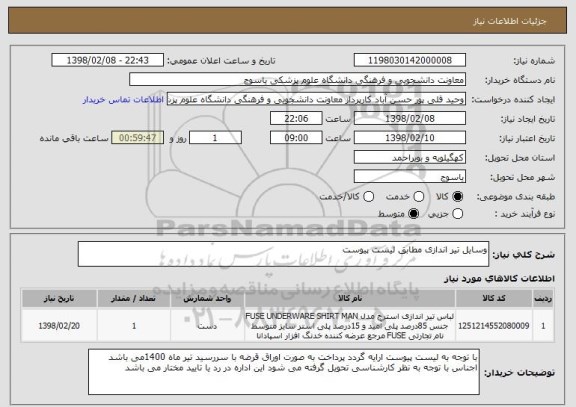
Task: Click the ردیف column header
Action: point(543,298)
